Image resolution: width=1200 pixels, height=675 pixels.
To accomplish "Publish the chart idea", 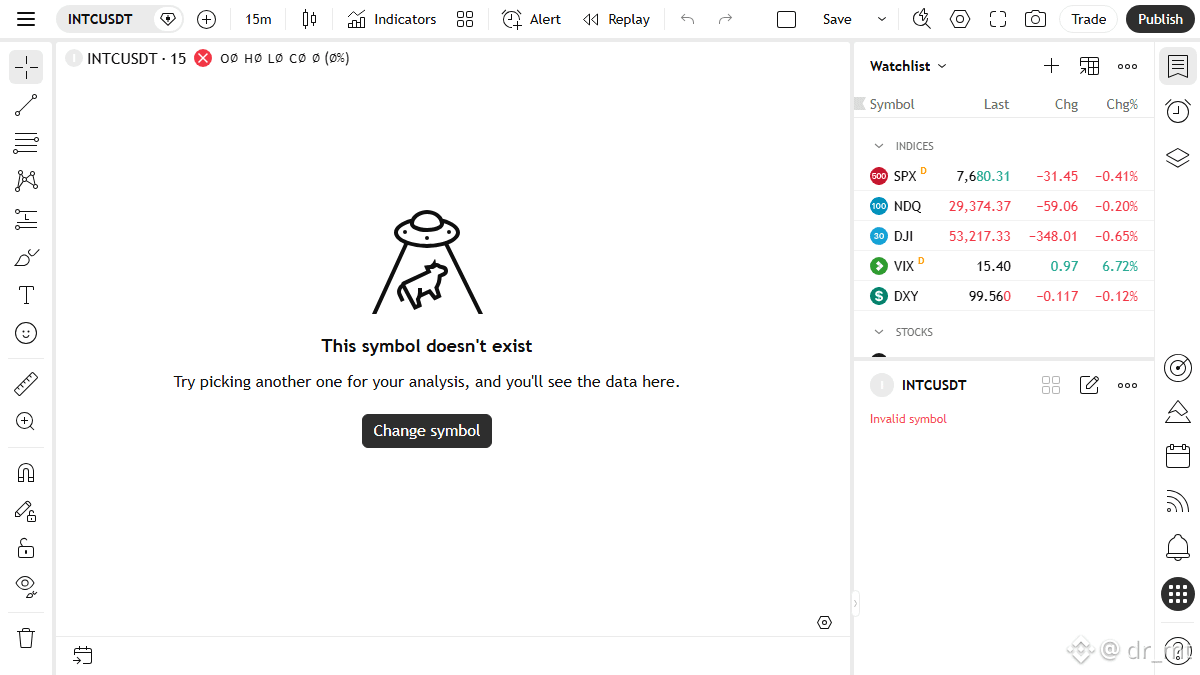I will click(x=1160, y=19).
